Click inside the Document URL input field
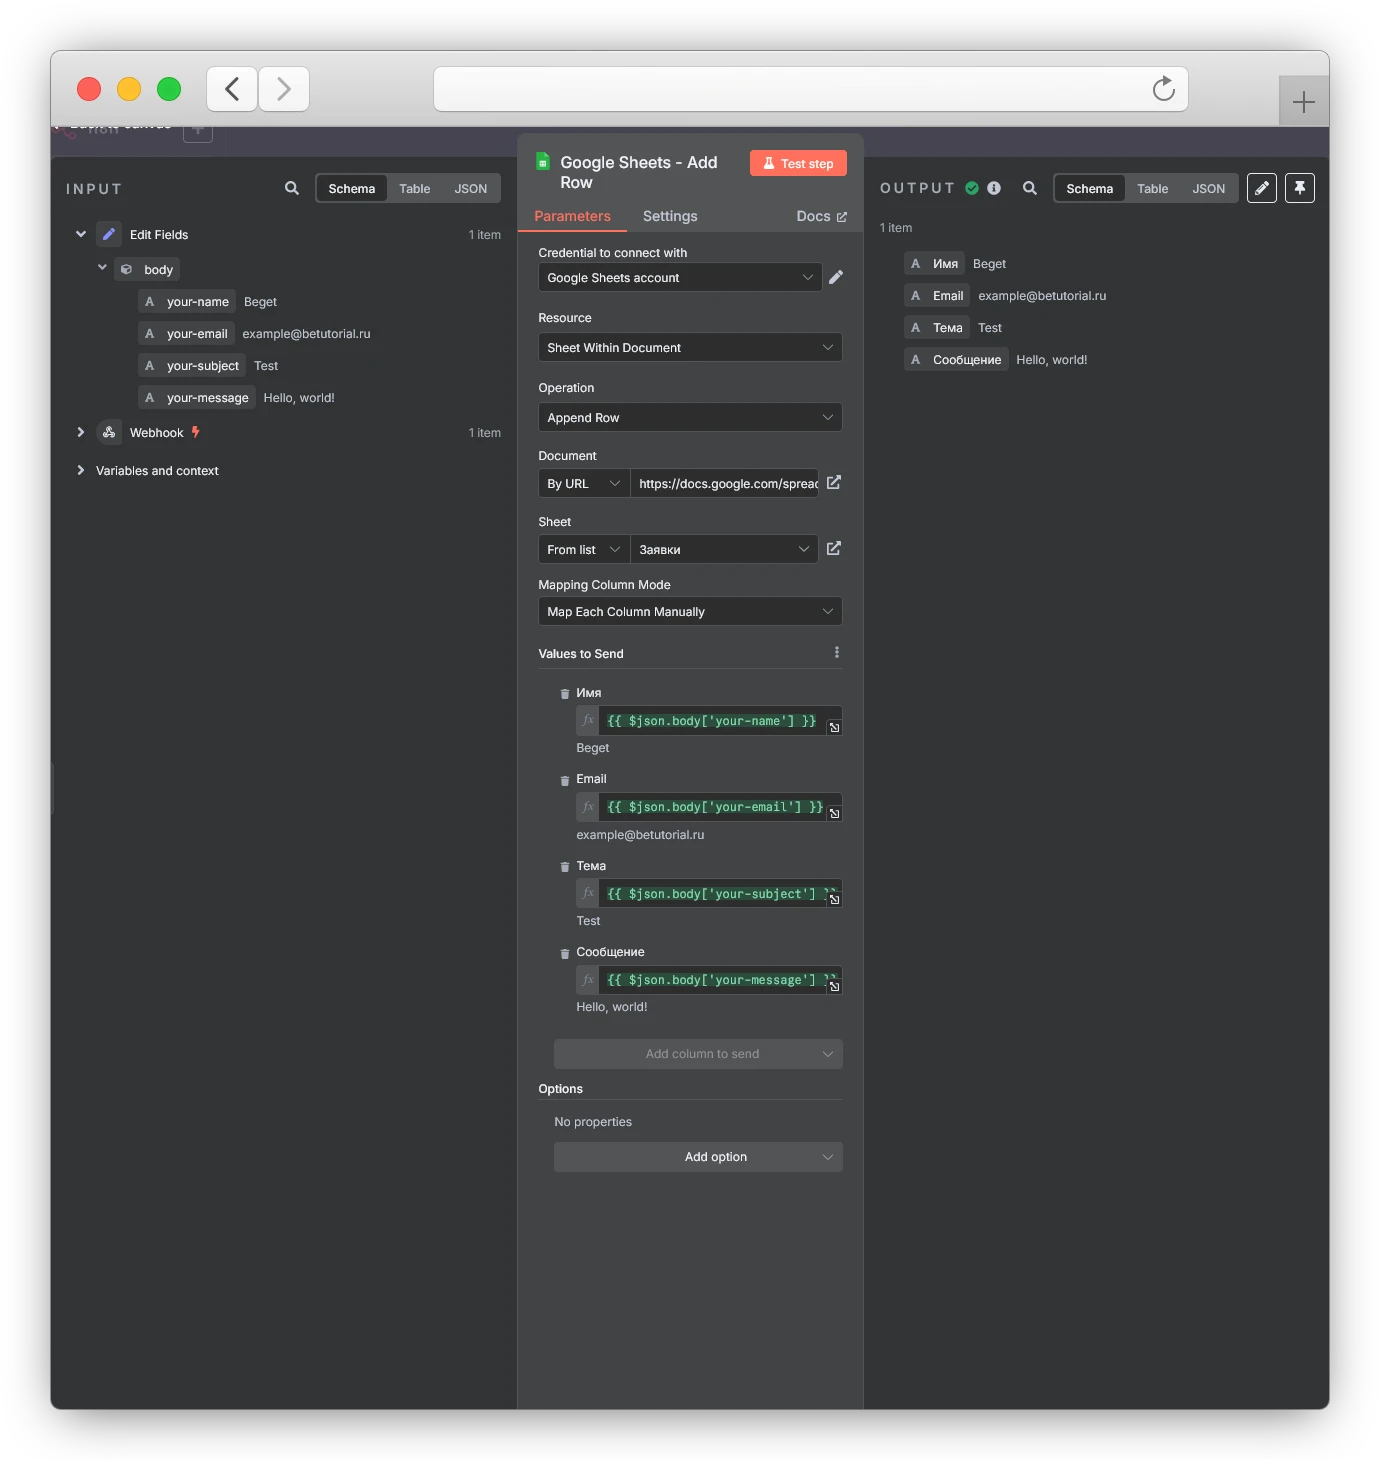Viewport: 1380px width, 1460px height. pos(725,483)
